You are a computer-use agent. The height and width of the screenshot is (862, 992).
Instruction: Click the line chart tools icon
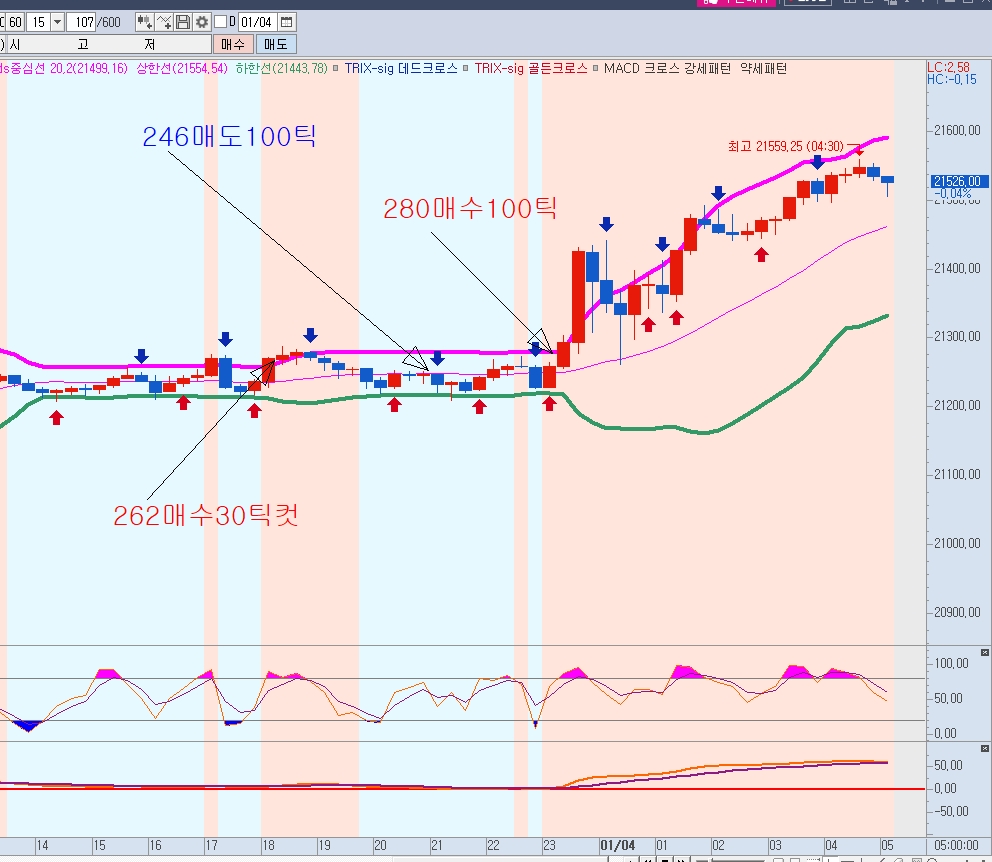pyautogui.click(x=165, y=22)
